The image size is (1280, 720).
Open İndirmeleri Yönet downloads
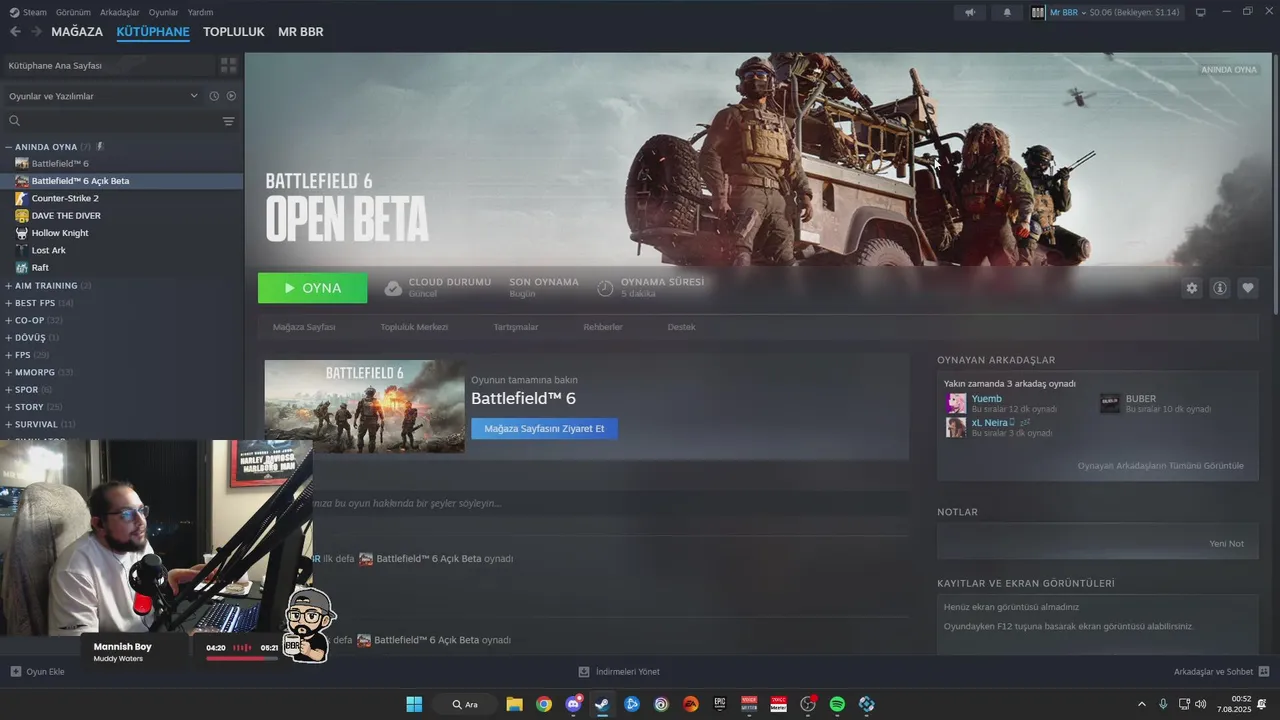[x=619, y=672]
